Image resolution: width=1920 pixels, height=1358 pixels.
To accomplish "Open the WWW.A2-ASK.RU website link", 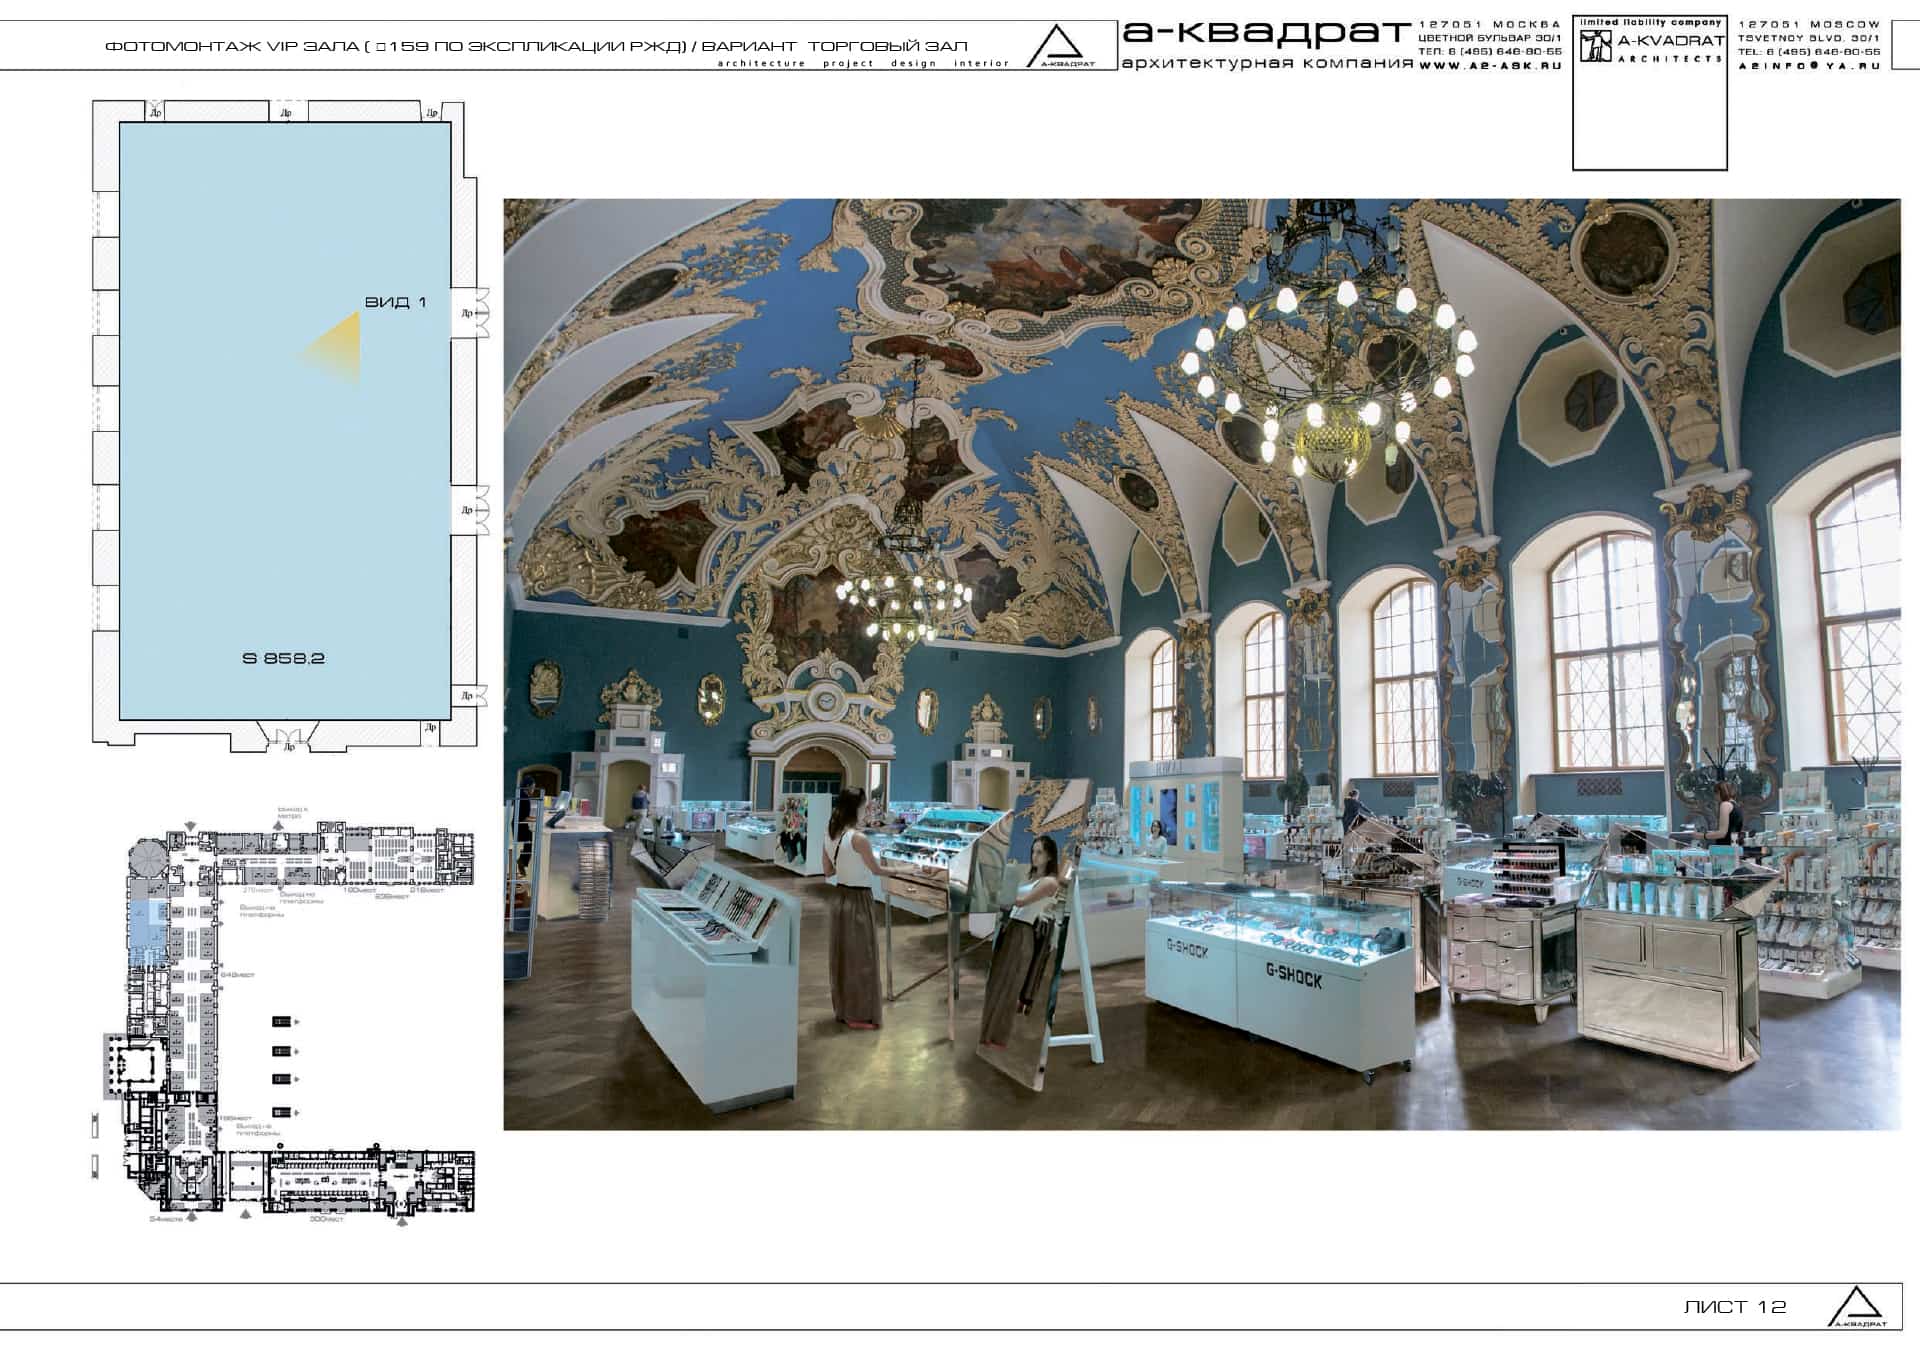I will 1490,65.
